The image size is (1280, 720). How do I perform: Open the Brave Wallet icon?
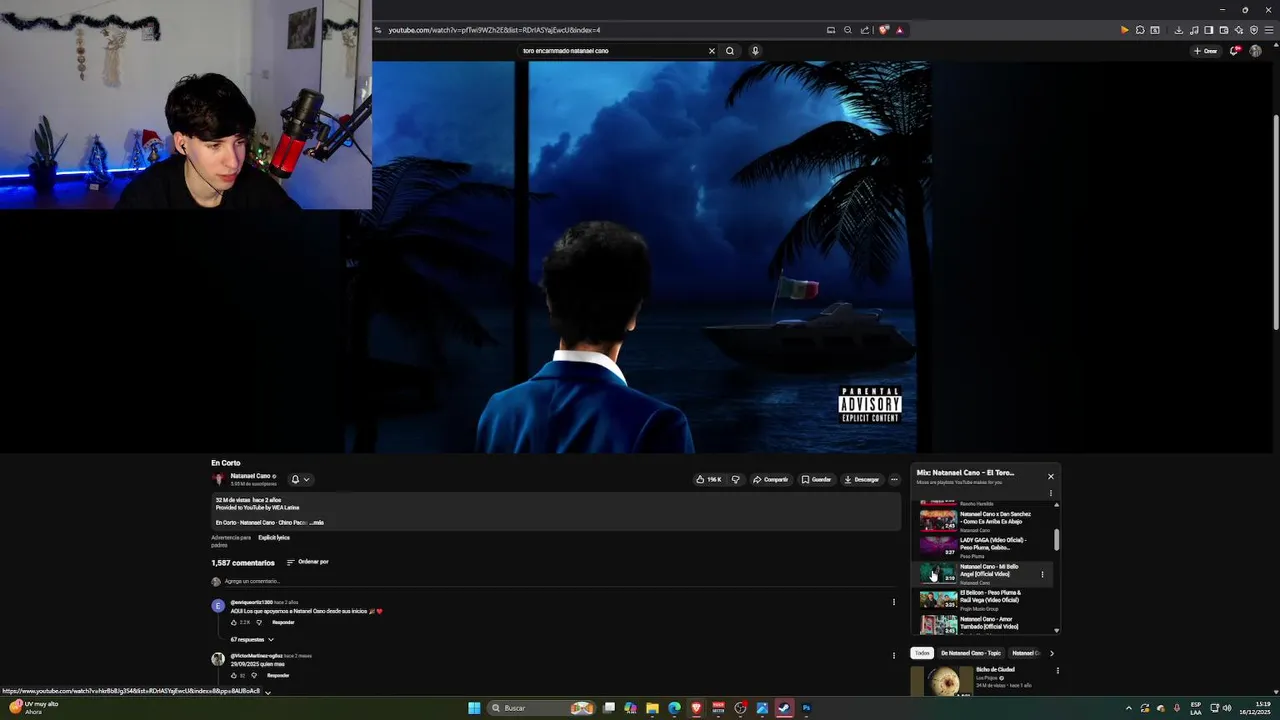1223,30
